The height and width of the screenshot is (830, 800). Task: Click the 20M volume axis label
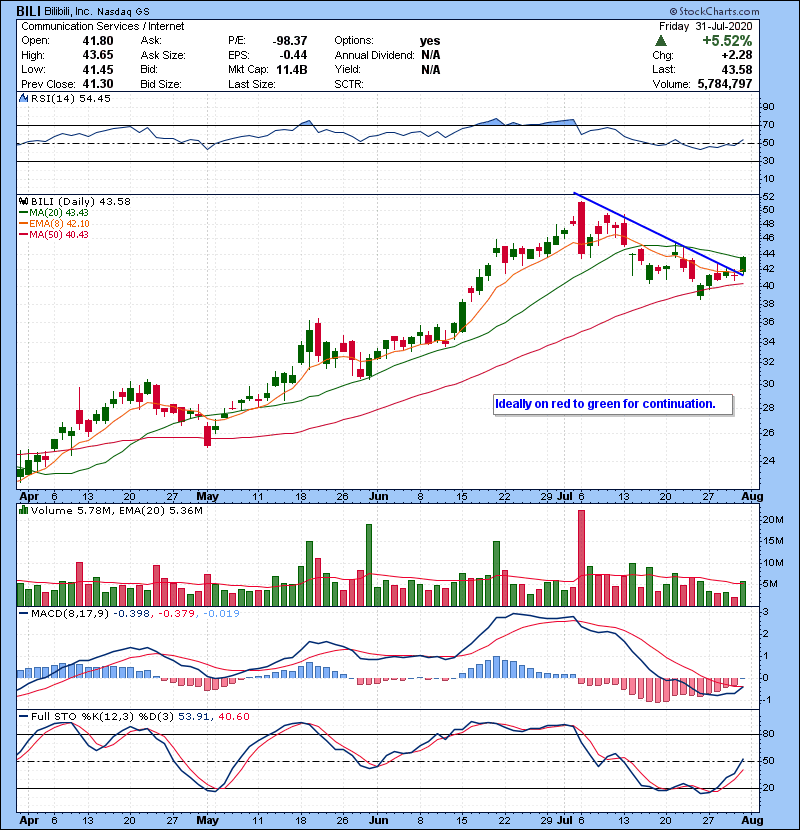pyautogui.click(x=773, y=519)
